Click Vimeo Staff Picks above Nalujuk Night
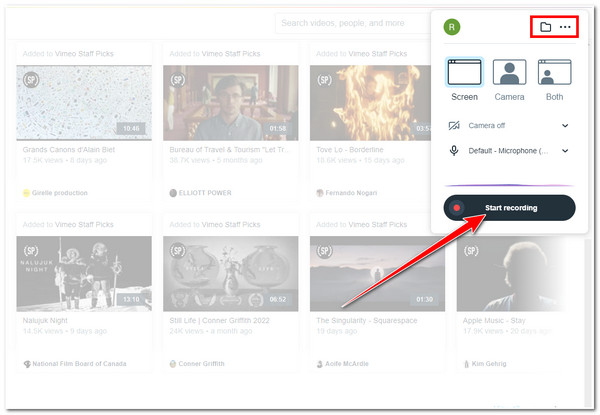600x415 pixels. coord(84,225)
